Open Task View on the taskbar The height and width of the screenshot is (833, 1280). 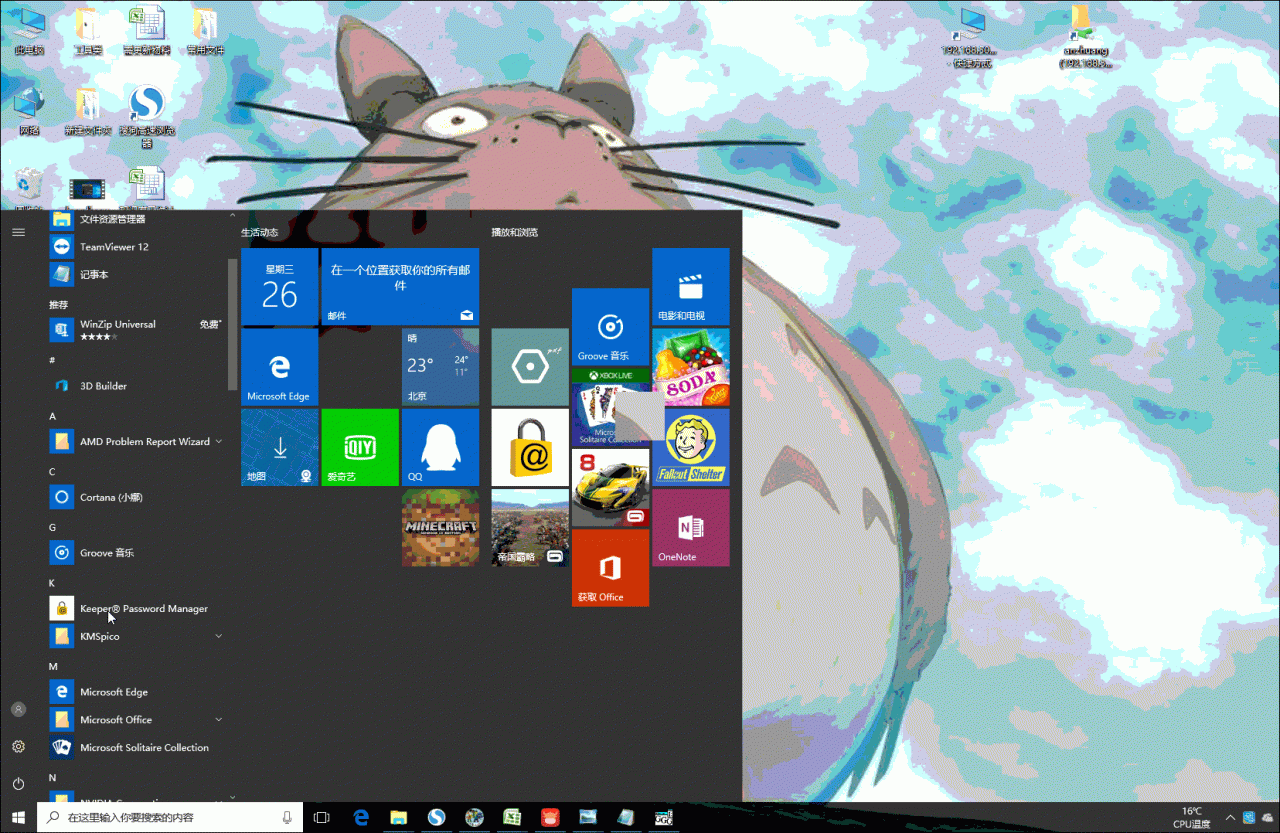(x=321, y=817)
